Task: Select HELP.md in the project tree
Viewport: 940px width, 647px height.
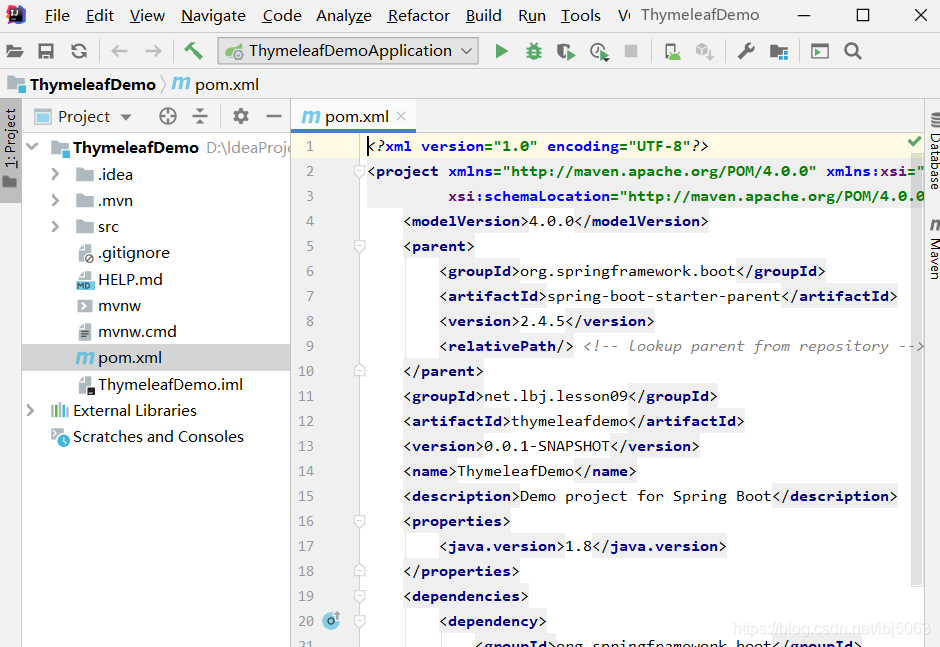Action: click(130, 279)
